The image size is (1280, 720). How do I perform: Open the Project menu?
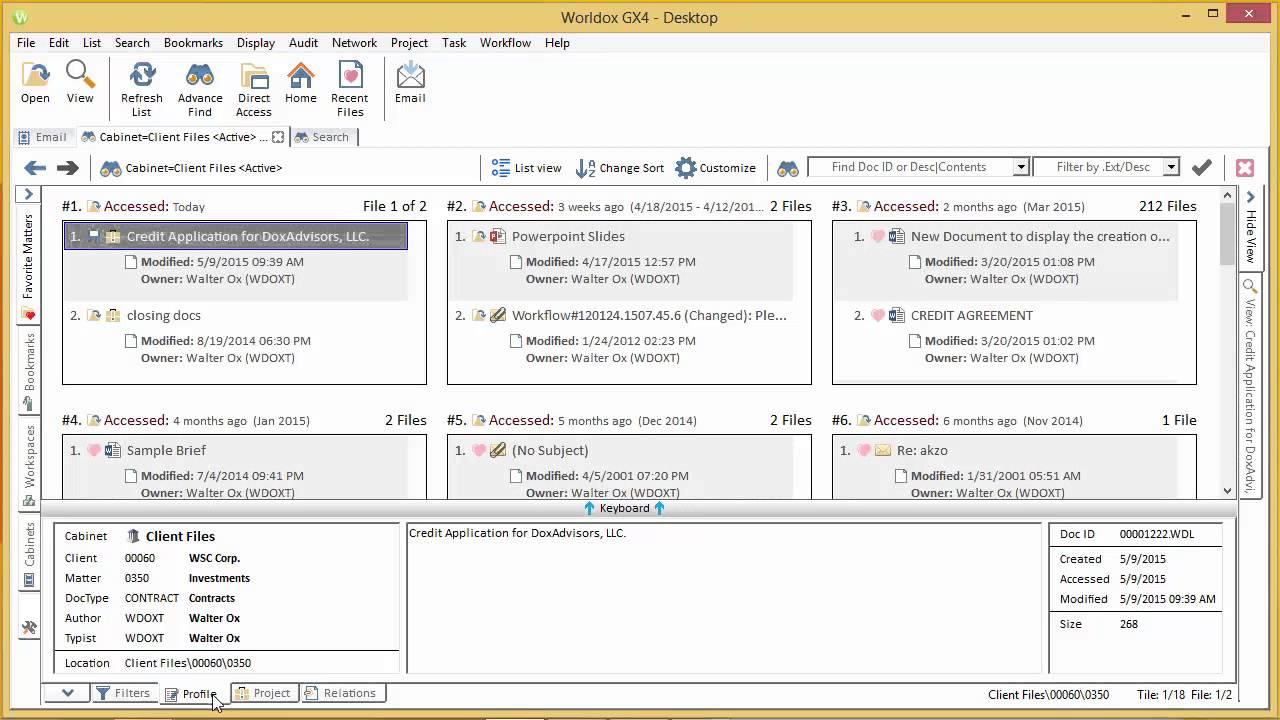point(409,43)
